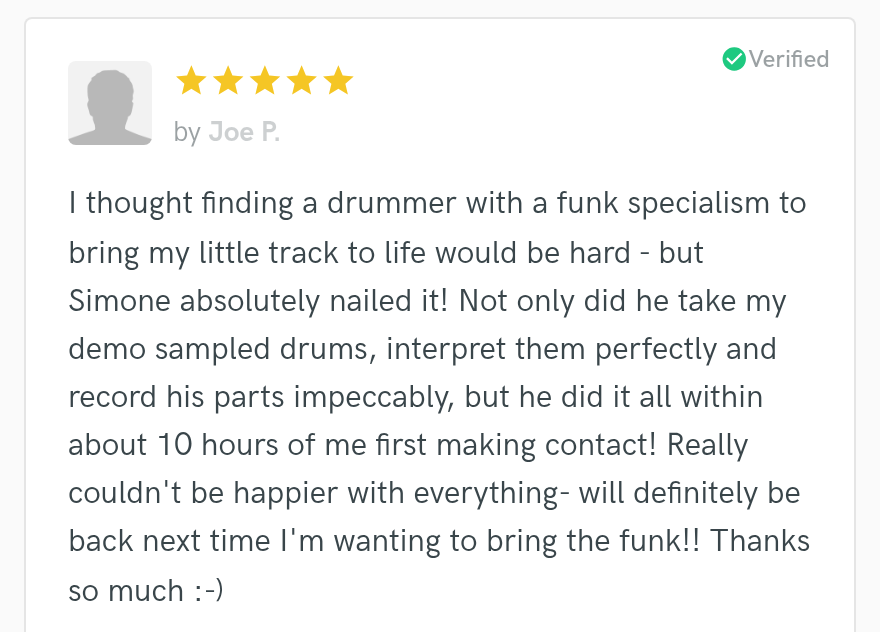Screen dimensions: 880x632
Task: Click the words "demo sampled drums"
Action: tap(222, 349)
